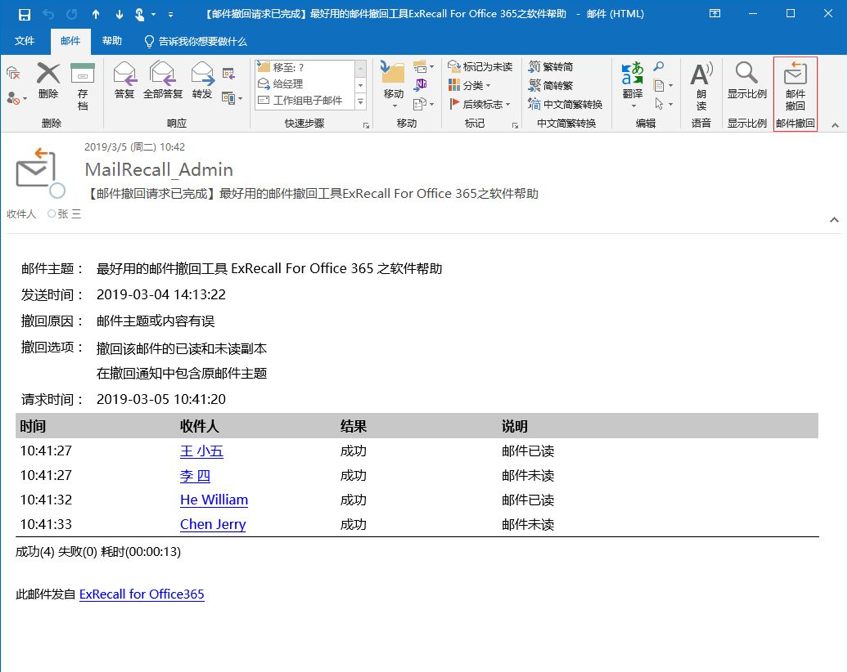
Task: Reply to the email with 答复
Action: tap(124, 81)
